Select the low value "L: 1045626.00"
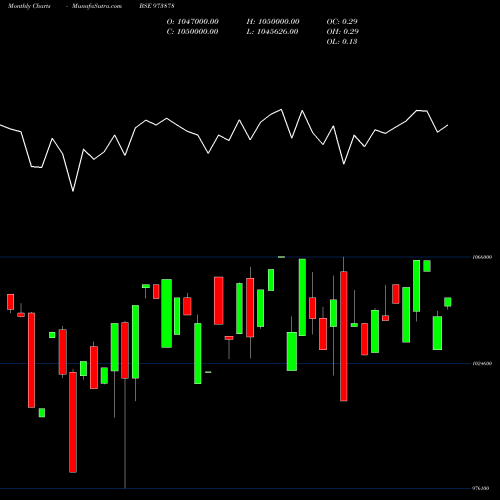 coord(272,32)
